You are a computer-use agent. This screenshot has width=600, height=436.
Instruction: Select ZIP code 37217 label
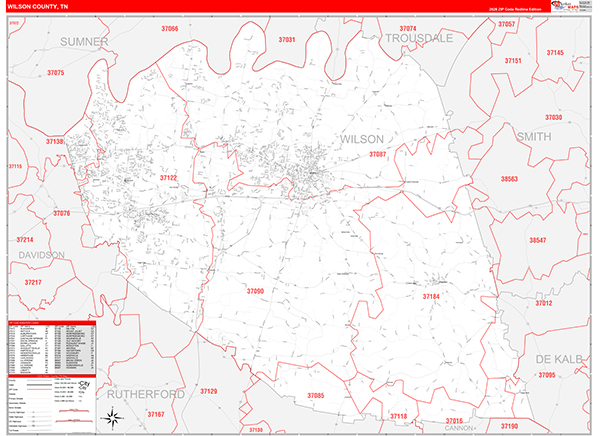tap(33, 283)
